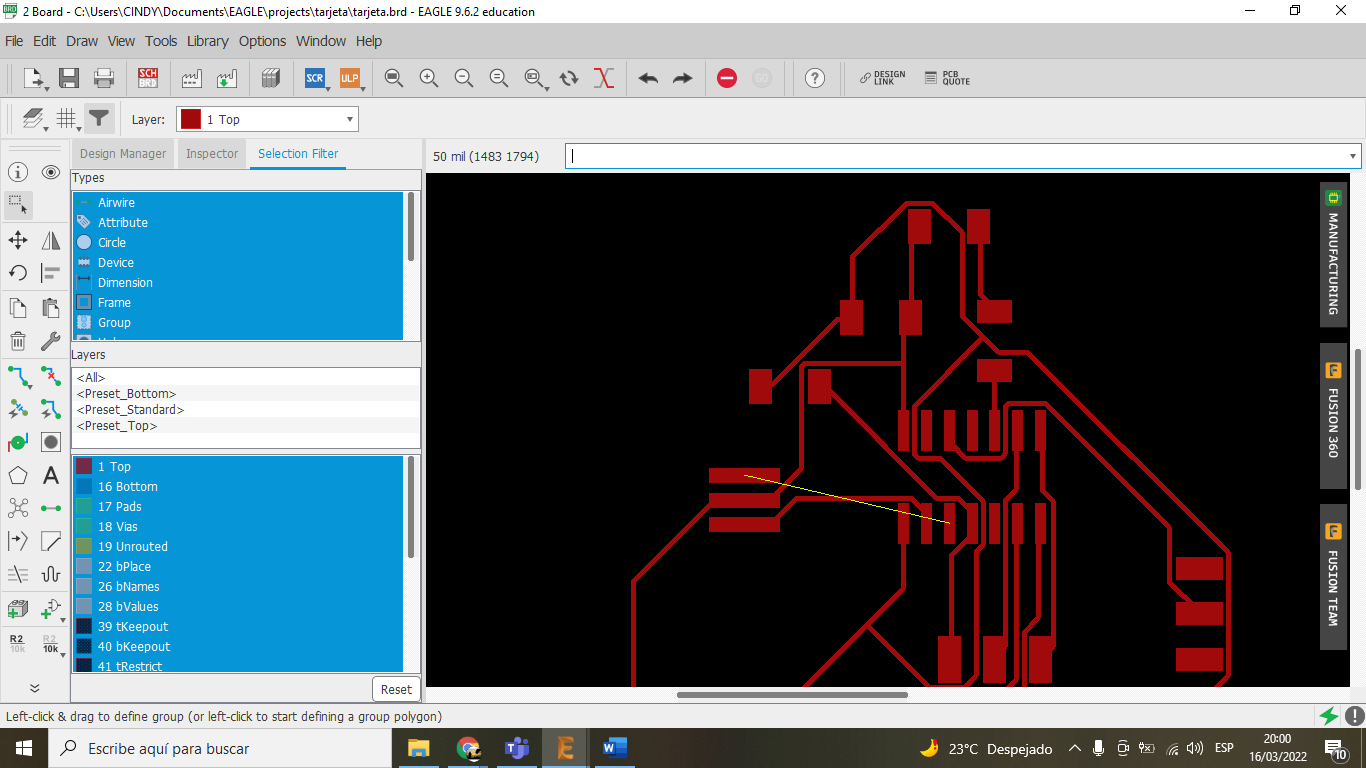Click the canvas horizontal scrollbar

point(792,695)
